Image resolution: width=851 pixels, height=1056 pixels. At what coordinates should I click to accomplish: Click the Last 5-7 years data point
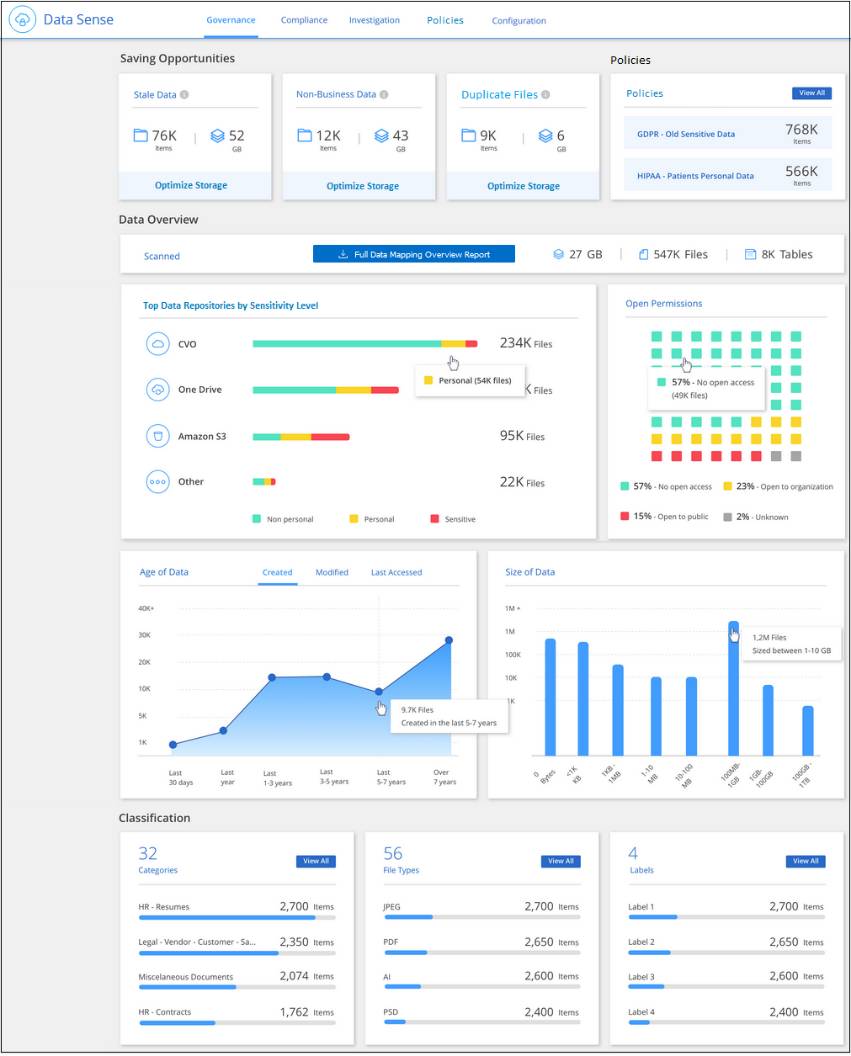click(x=378, y=691)
